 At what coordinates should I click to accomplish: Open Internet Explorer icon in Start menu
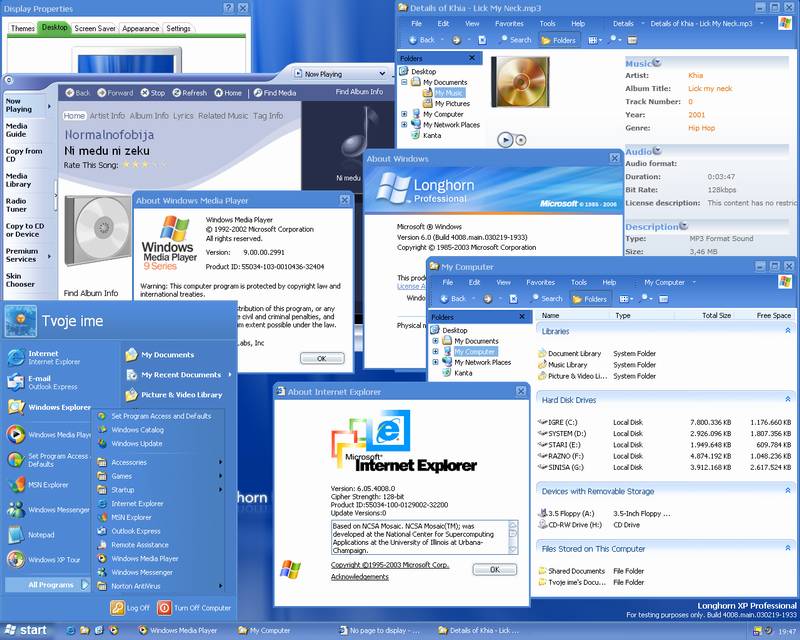[15, 357]
